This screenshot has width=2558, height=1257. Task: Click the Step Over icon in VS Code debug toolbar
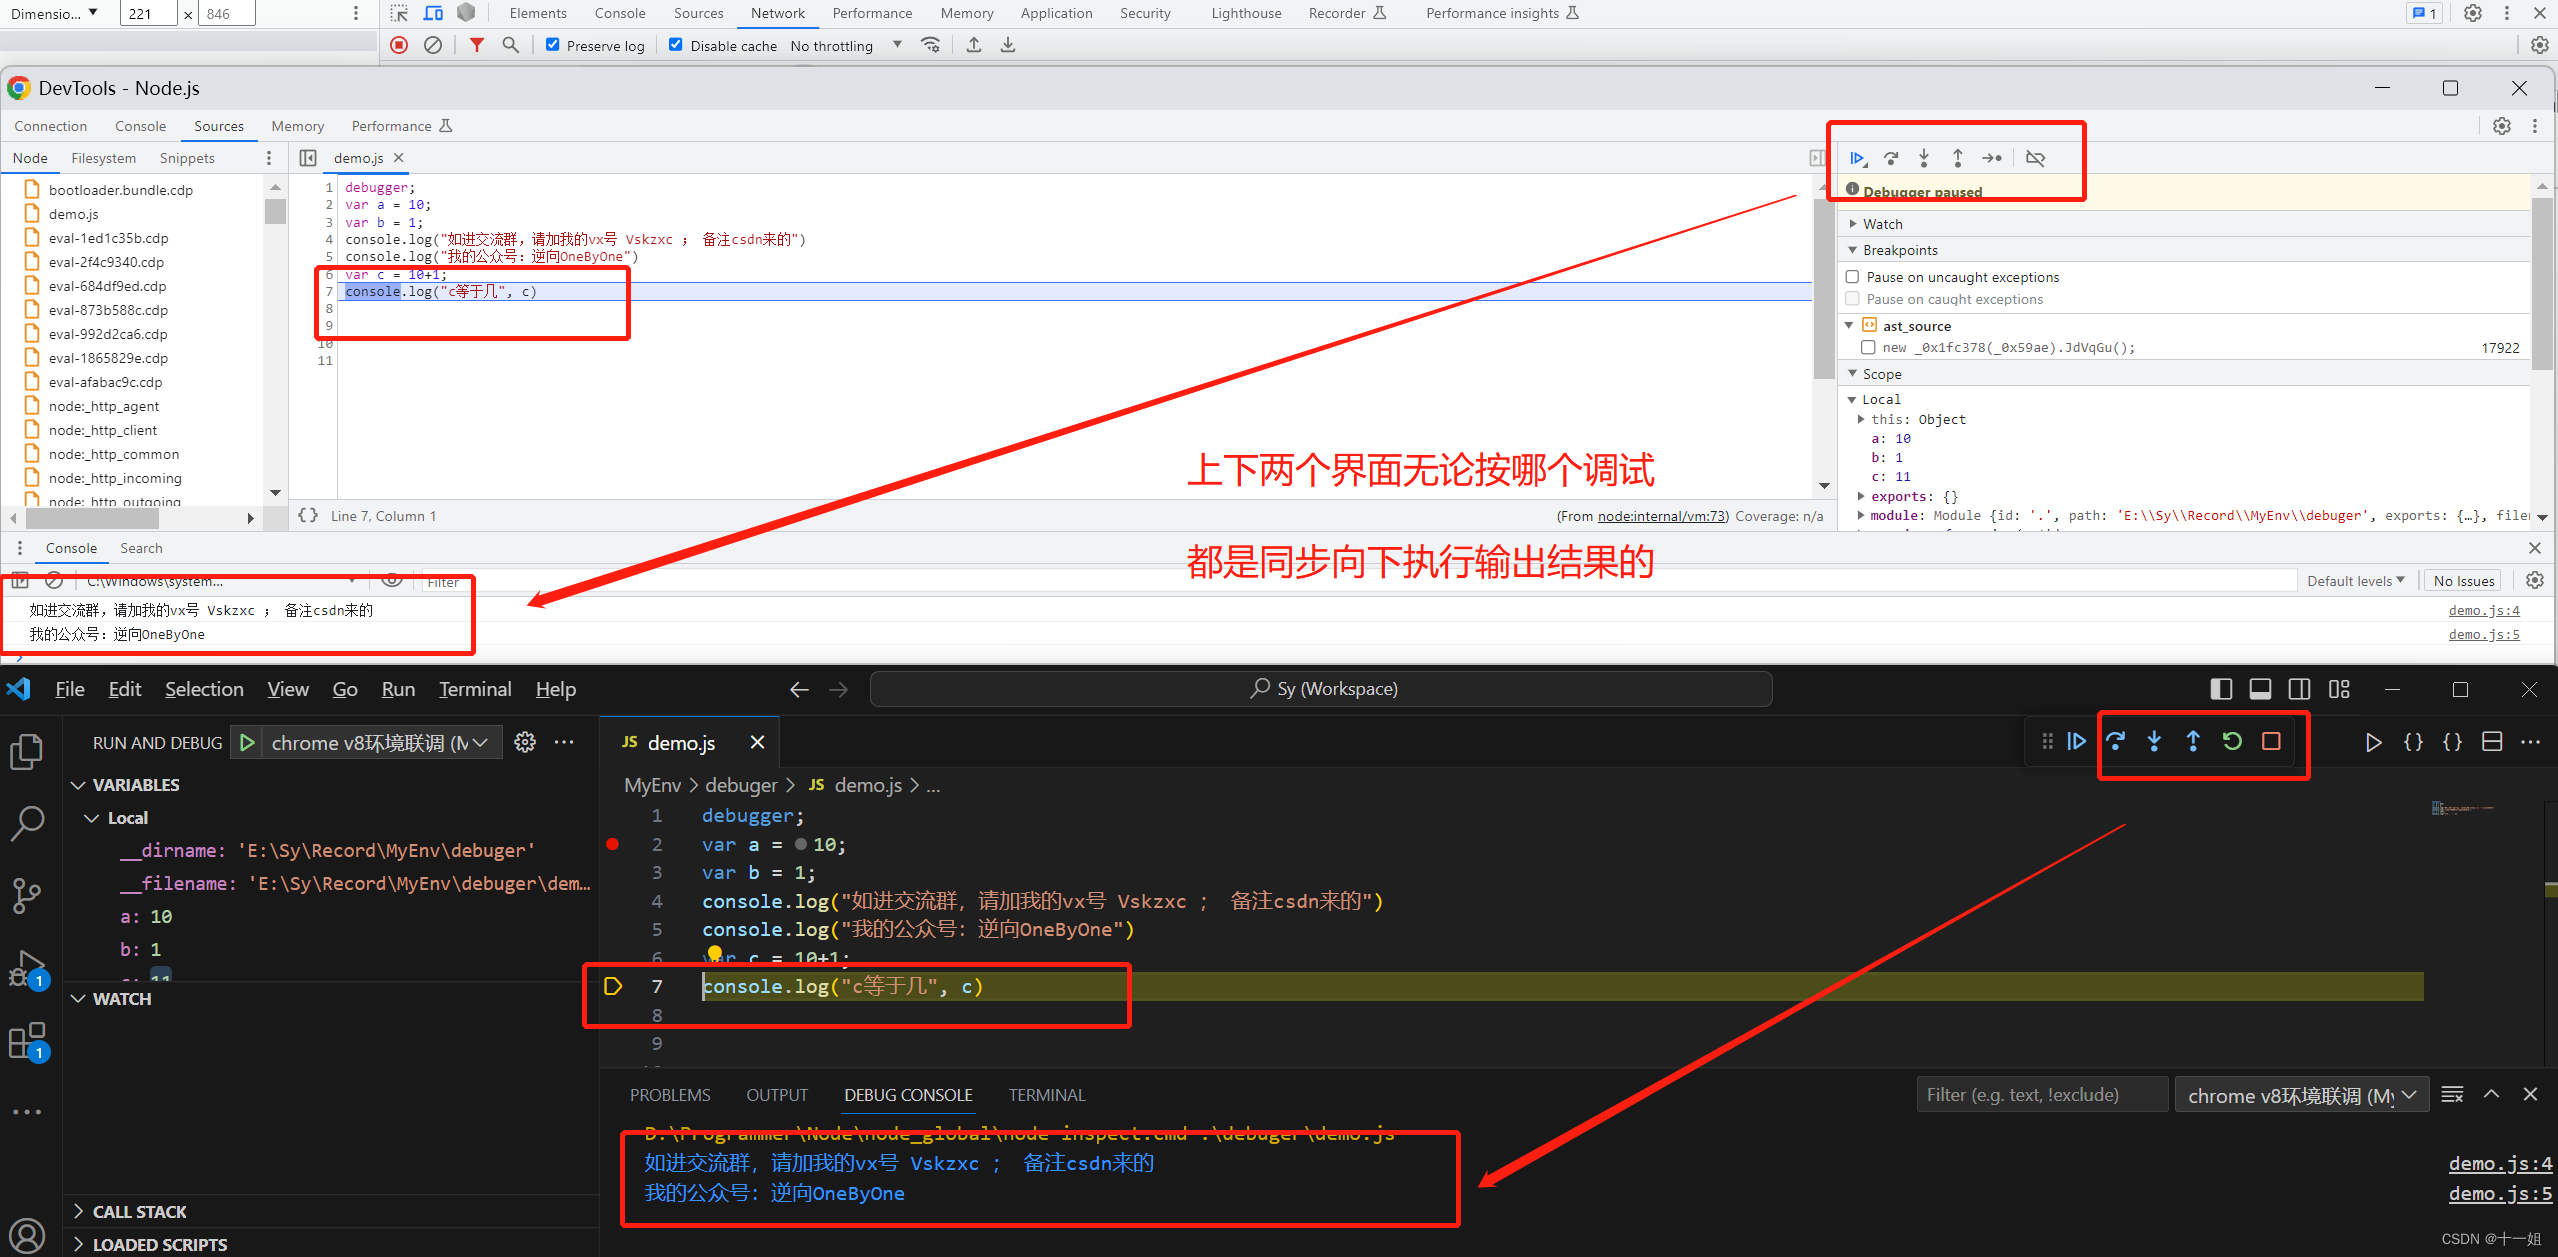(2116, 741)
